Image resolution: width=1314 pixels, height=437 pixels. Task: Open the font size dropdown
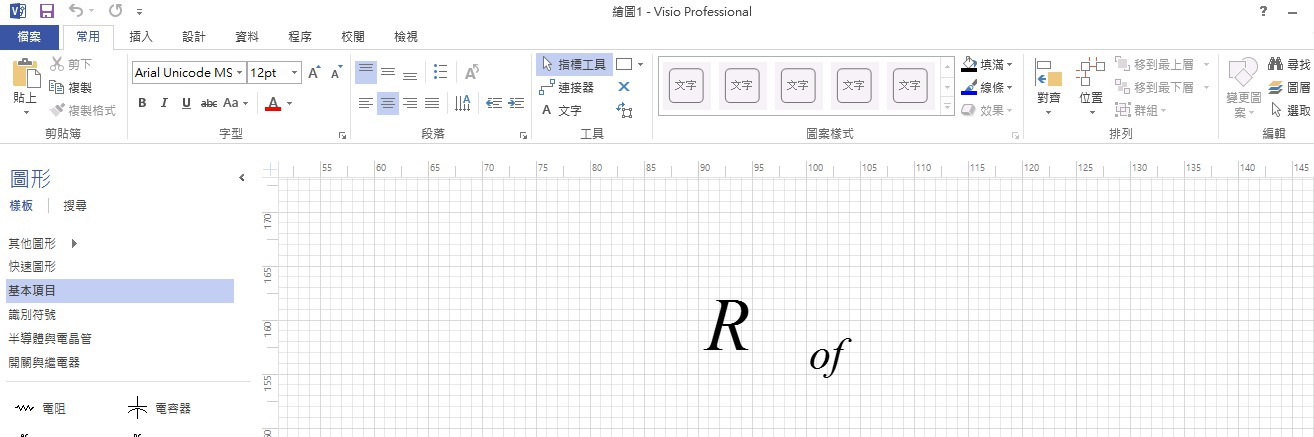pyautogui.click(x=294, y=73)
